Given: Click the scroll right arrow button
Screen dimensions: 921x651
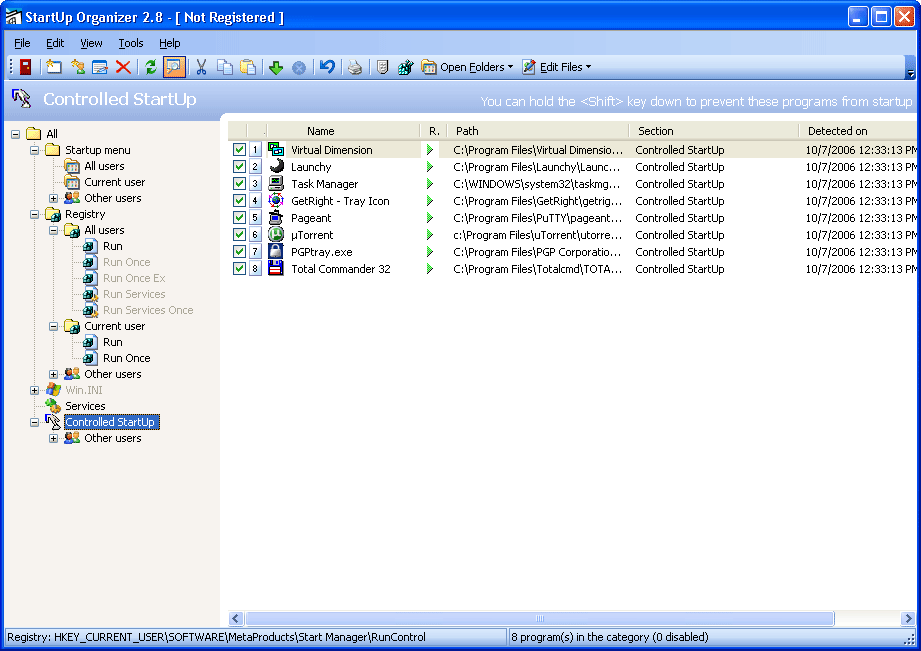Looking at the screenshot, I should [908, 618].
